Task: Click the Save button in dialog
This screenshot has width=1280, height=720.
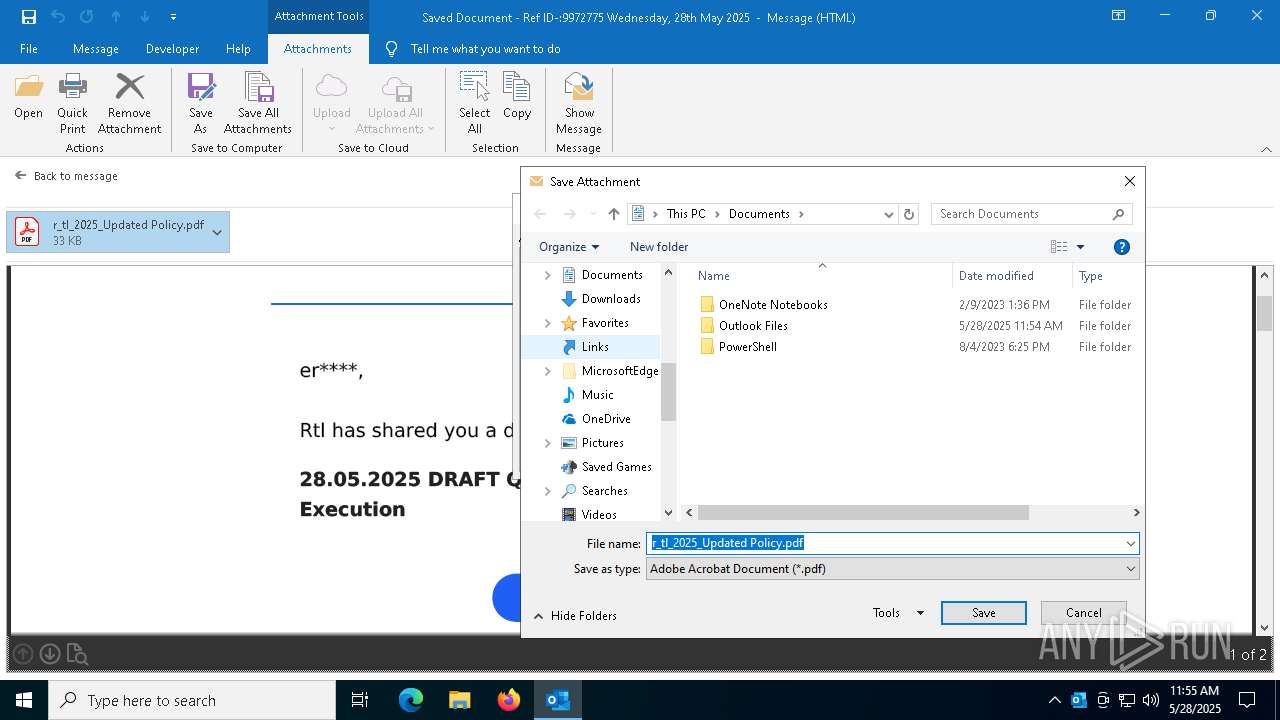Action: pos(984,613)
